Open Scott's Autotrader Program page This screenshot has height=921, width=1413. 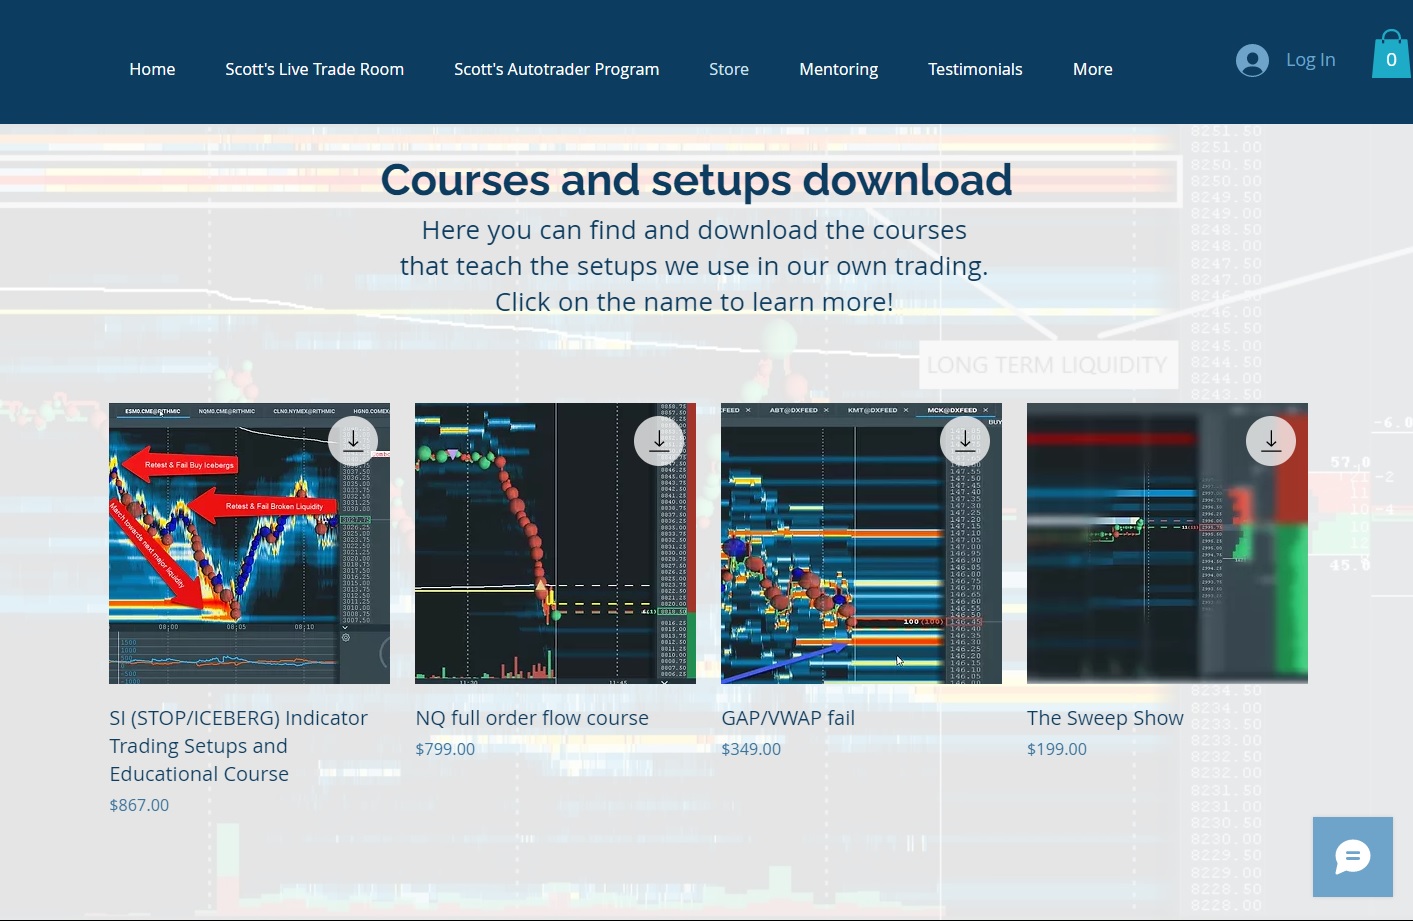557,69
